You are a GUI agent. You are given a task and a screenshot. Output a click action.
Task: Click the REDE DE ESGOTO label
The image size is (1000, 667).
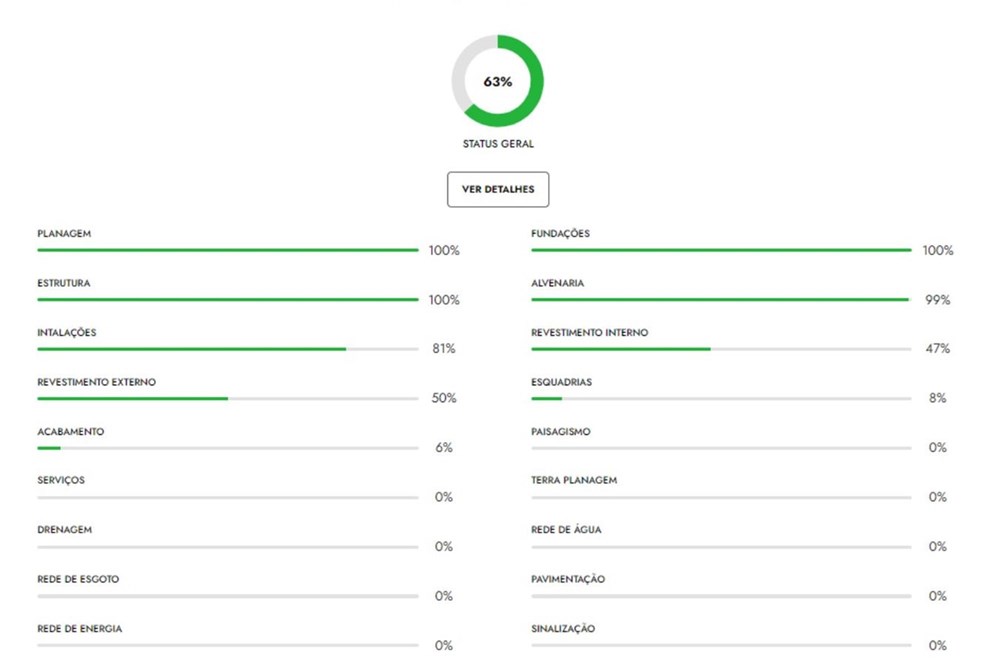(x=78, y=580)
